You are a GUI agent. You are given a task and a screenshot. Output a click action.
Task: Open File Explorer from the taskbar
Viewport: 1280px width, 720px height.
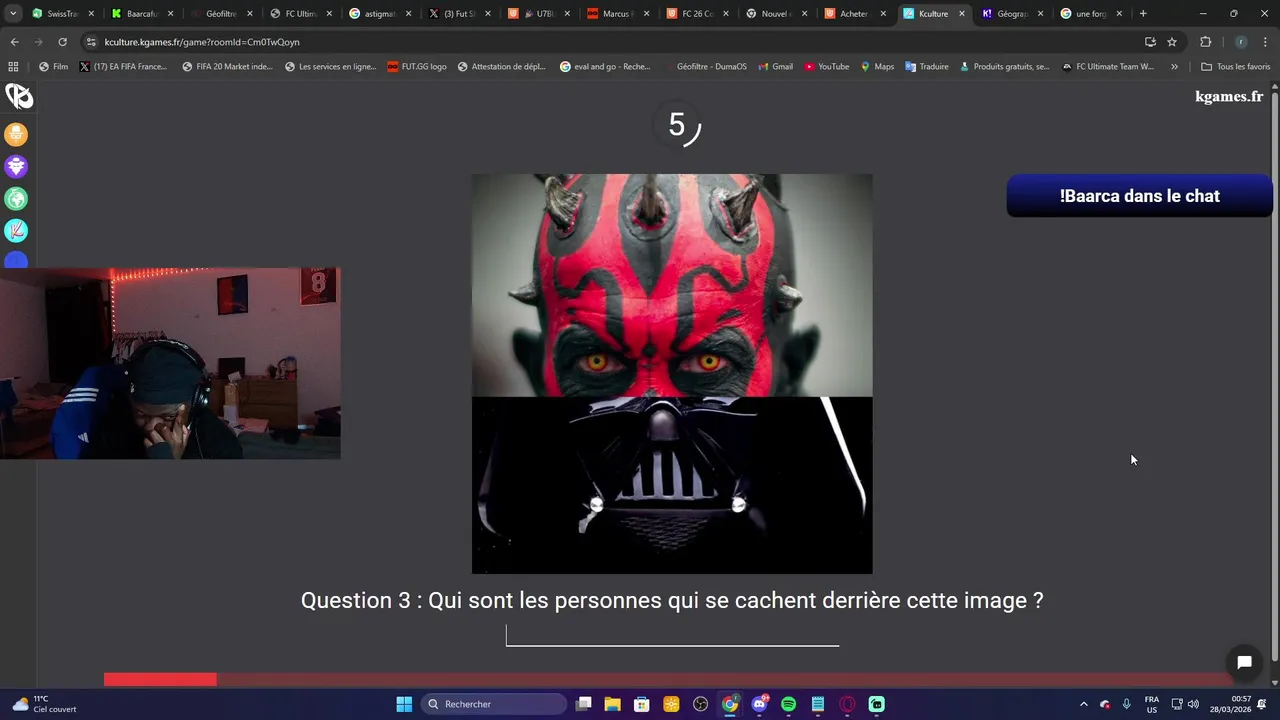pos(613,704)
